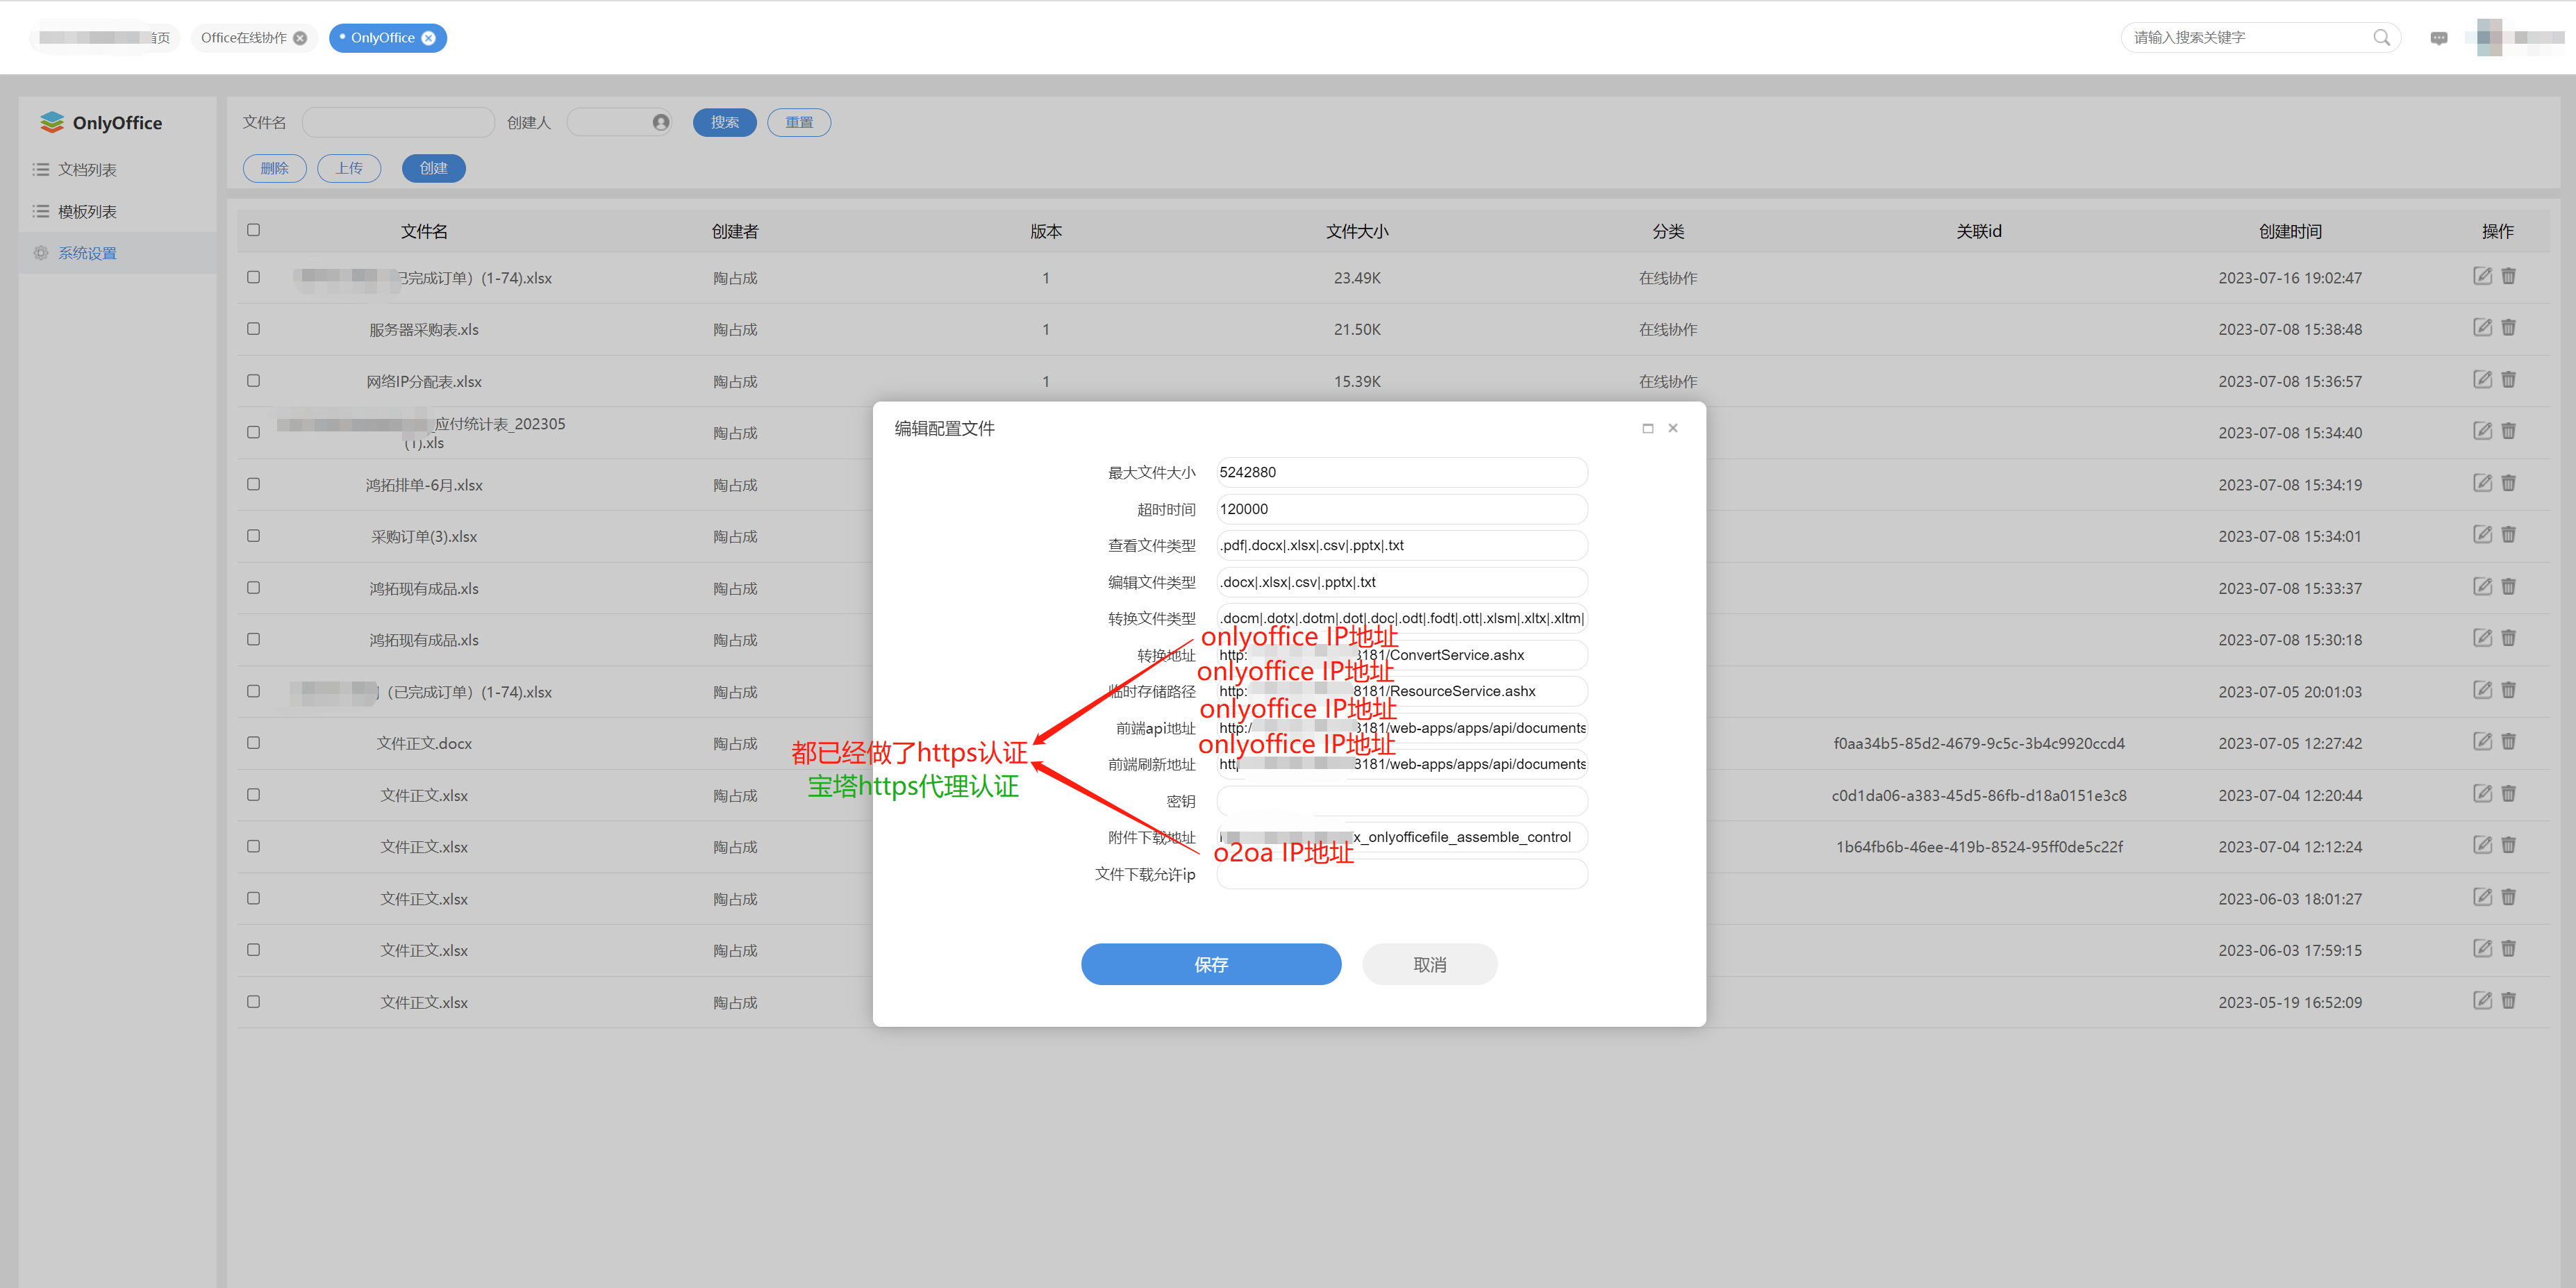Click the 最大文件大小 input field
This screenshot has width=2576, height=1288.
pos(1401,472)
